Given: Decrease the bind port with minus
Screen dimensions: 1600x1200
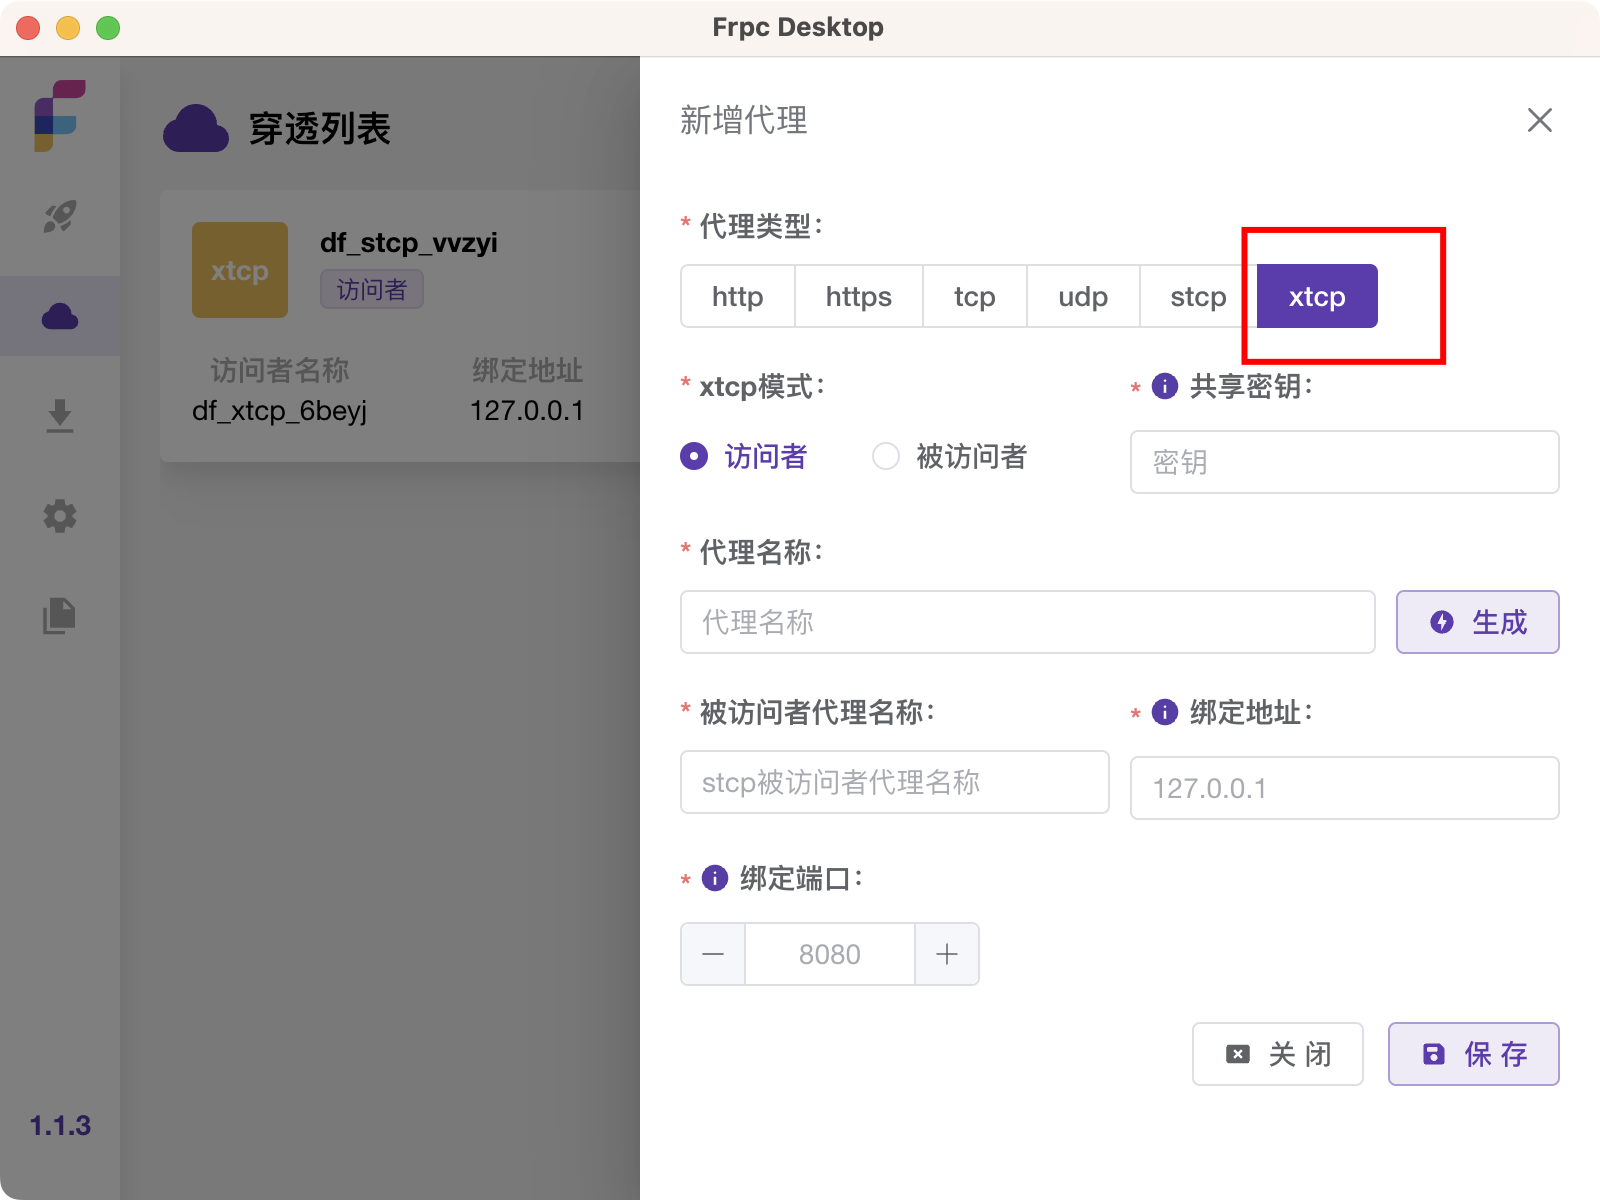Looking at the screenshot, I should 713,954.
